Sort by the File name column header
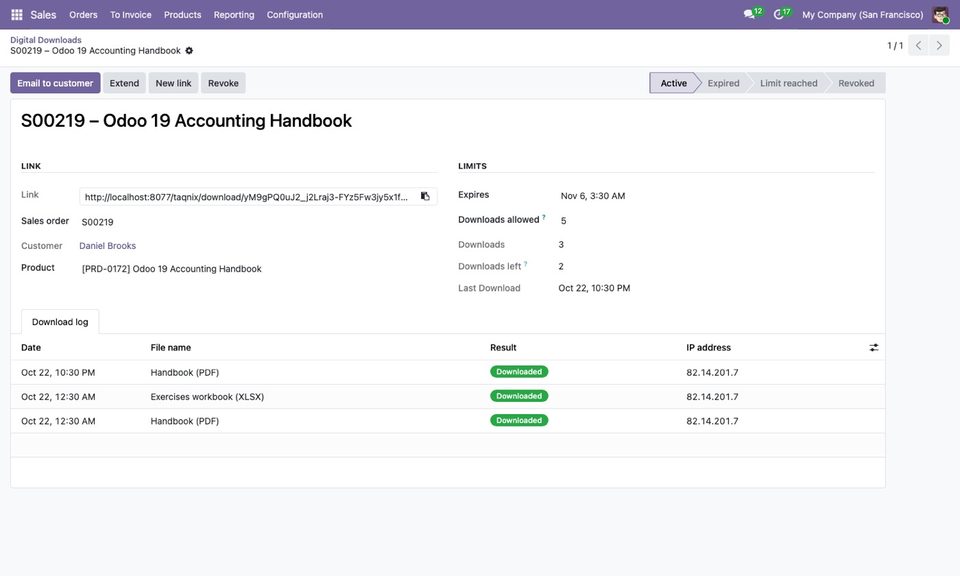 click(171, 348)
